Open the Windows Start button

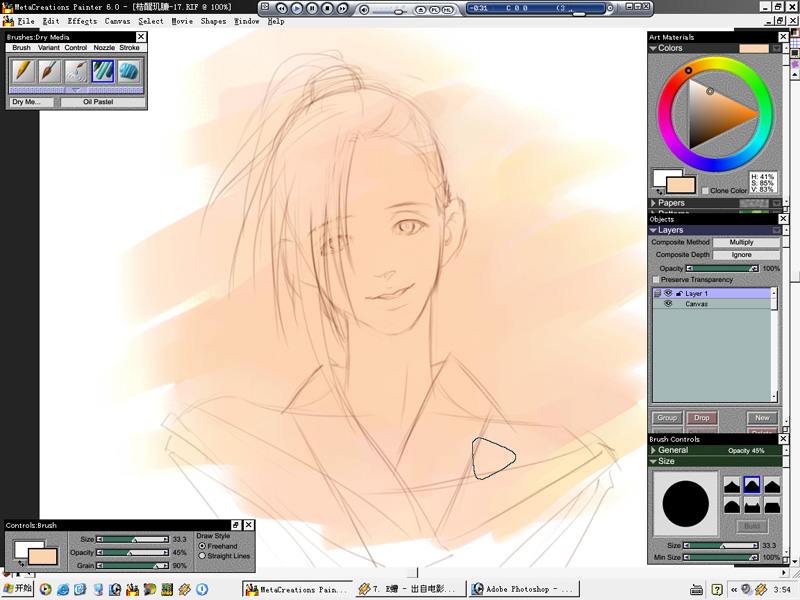[17, 589]
